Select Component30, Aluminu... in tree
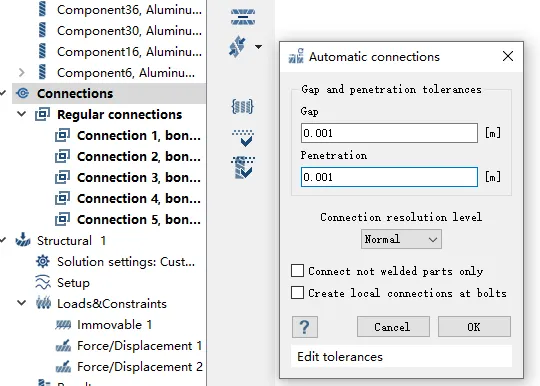This screenshot has height=386, width=540. click(129, 31)
